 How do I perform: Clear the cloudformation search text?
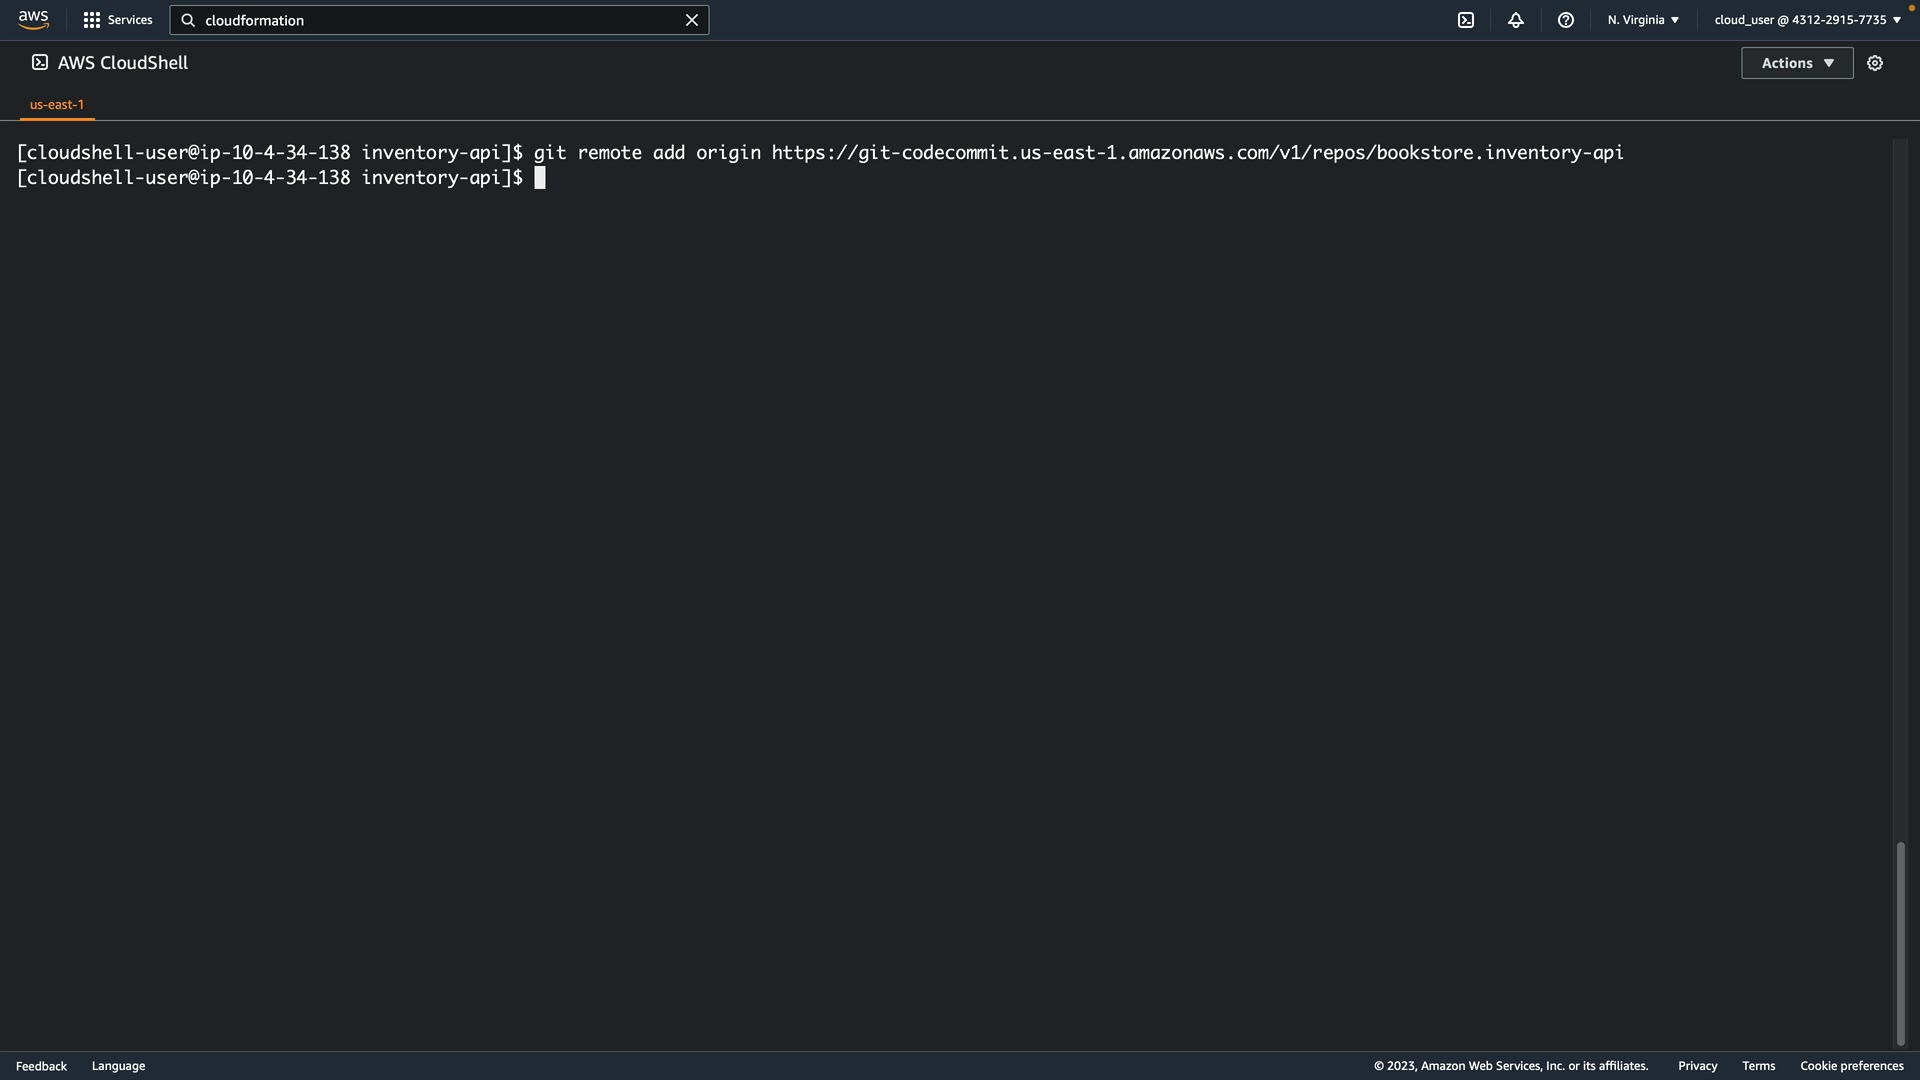coord(691,20)
